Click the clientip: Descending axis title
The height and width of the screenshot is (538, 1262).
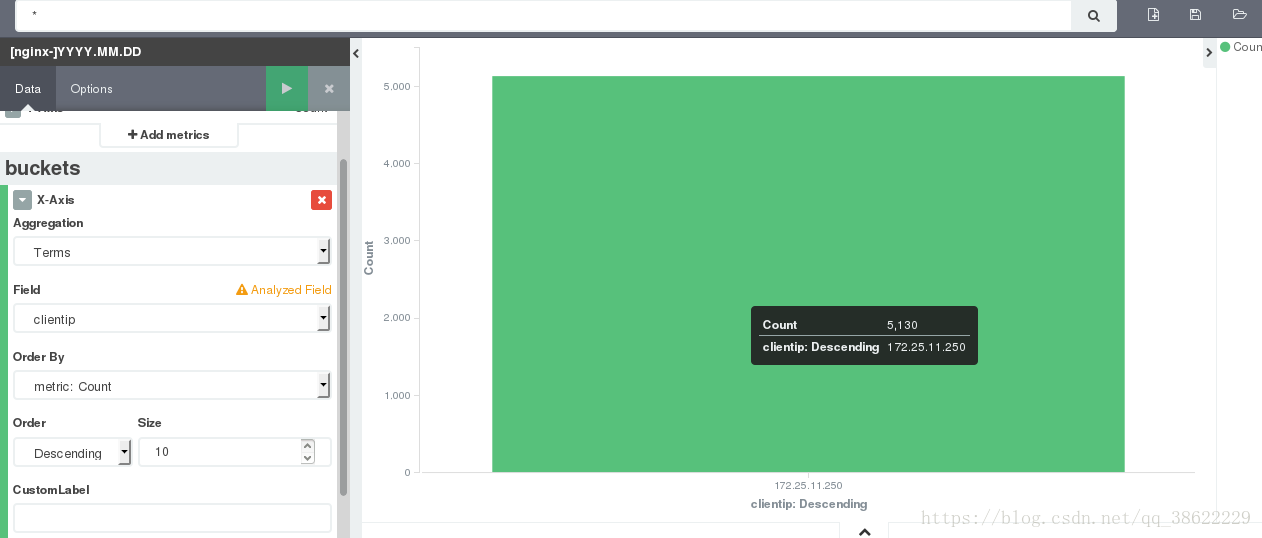[x=809, y=504]
